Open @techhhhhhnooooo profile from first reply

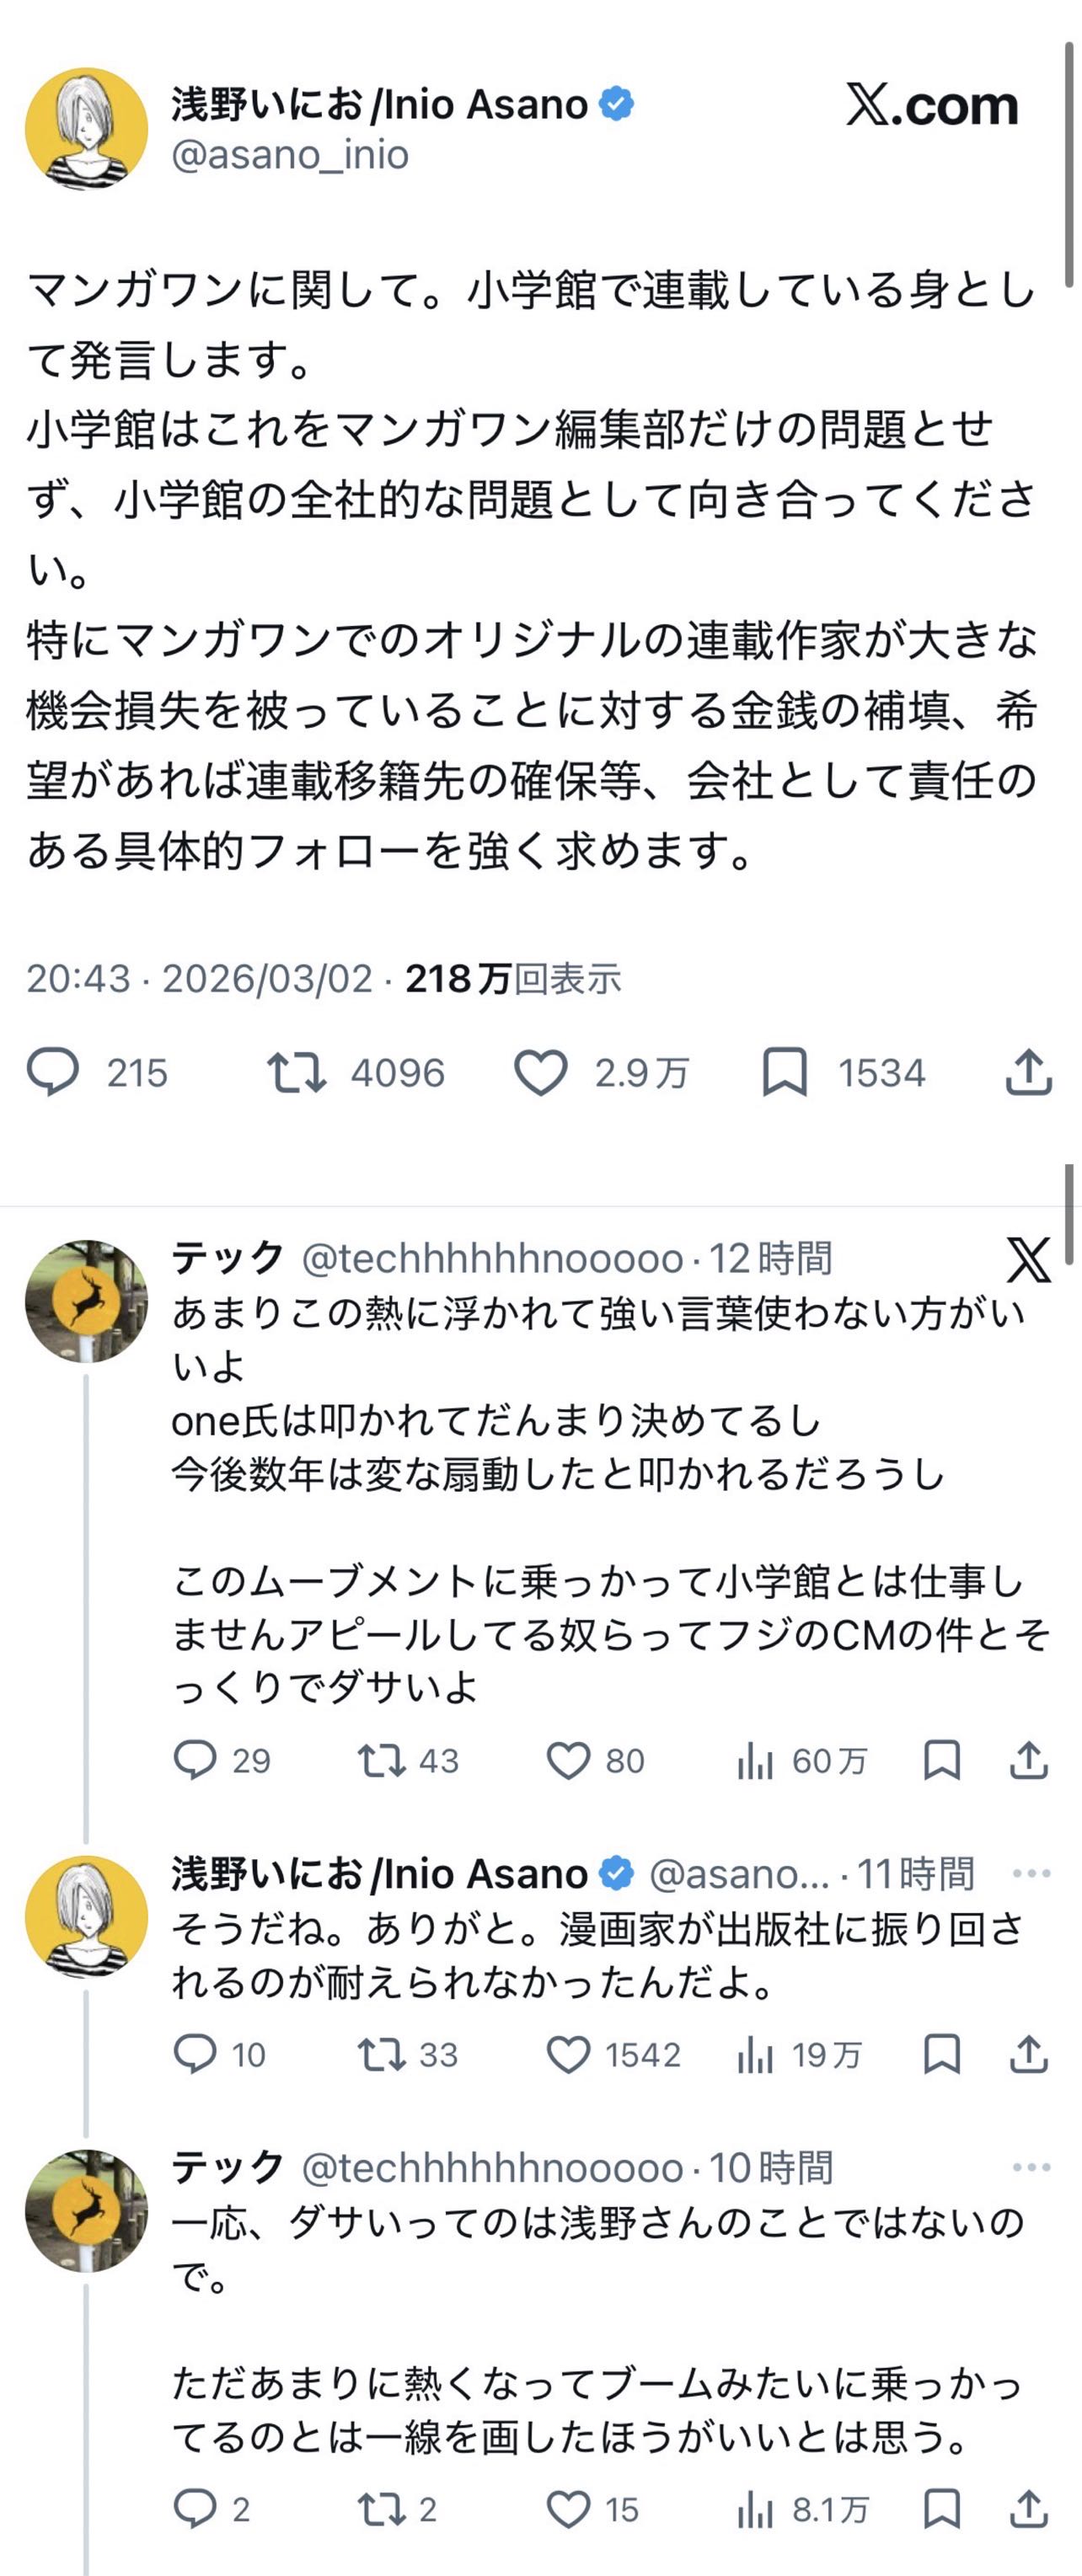coord(492,1258)
